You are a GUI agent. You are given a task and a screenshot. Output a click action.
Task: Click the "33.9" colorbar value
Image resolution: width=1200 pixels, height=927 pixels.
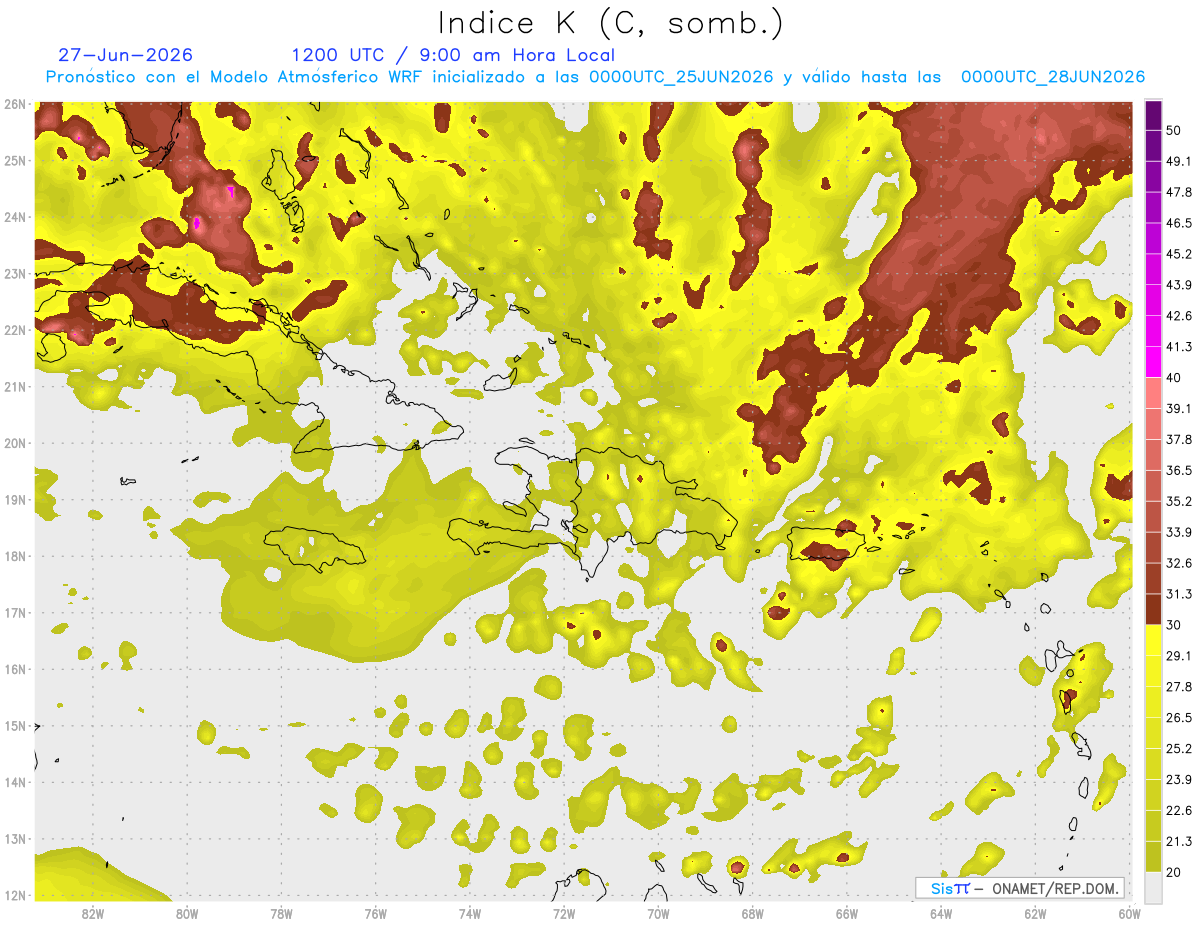(1179, 532)
